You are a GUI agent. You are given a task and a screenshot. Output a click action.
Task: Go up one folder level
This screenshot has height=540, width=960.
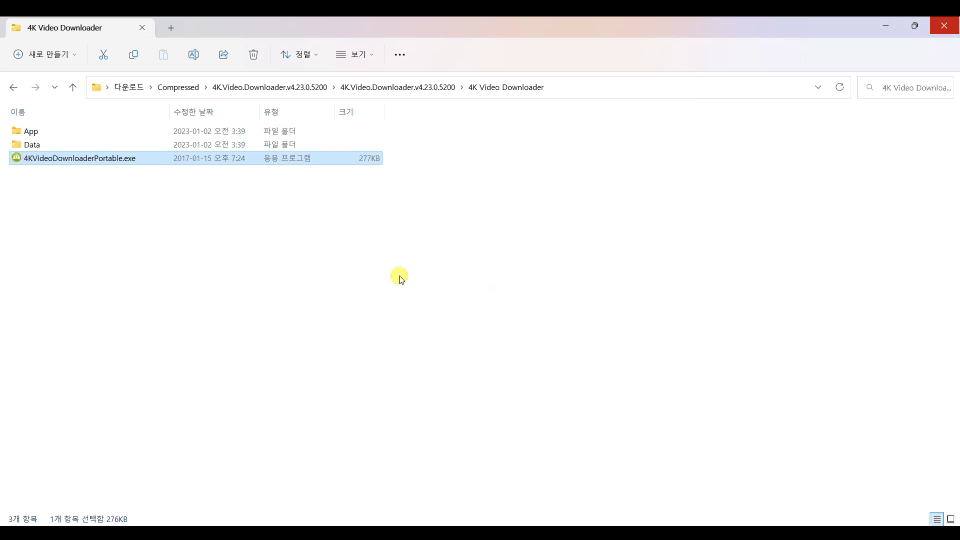click(72, 88)
